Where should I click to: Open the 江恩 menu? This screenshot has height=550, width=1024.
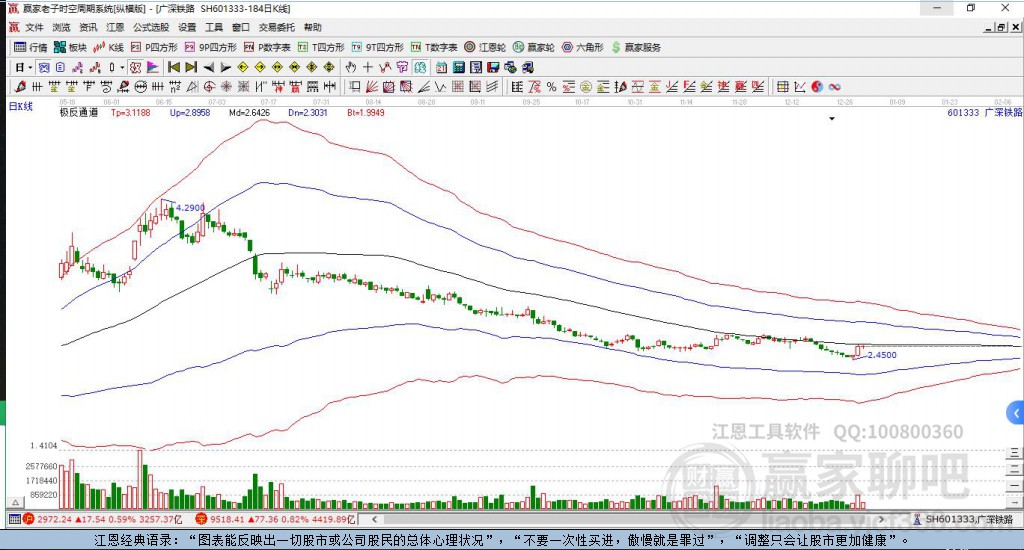point(115,27)
